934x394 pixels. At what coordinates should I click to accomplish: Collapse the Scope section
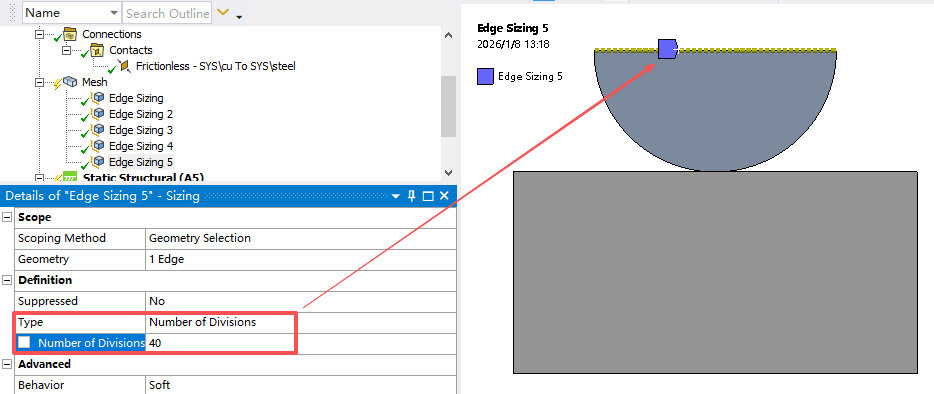pyautogui.click(x=7, y=217)
